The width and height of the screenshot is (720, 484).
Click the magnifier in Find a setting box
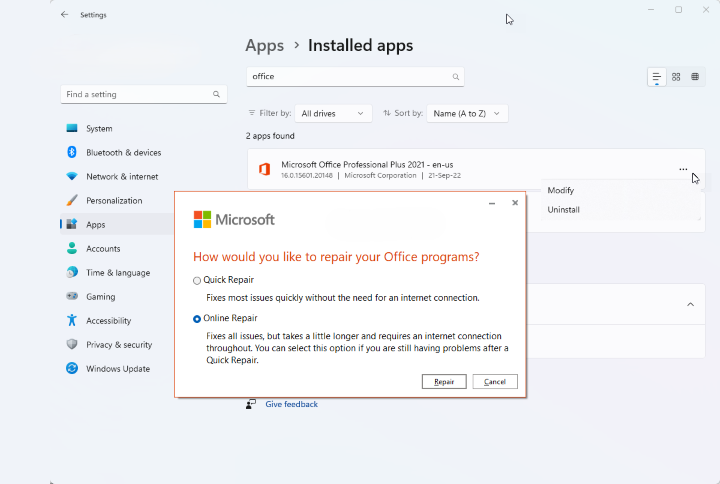pyautogui.click(x=216, y=94)
